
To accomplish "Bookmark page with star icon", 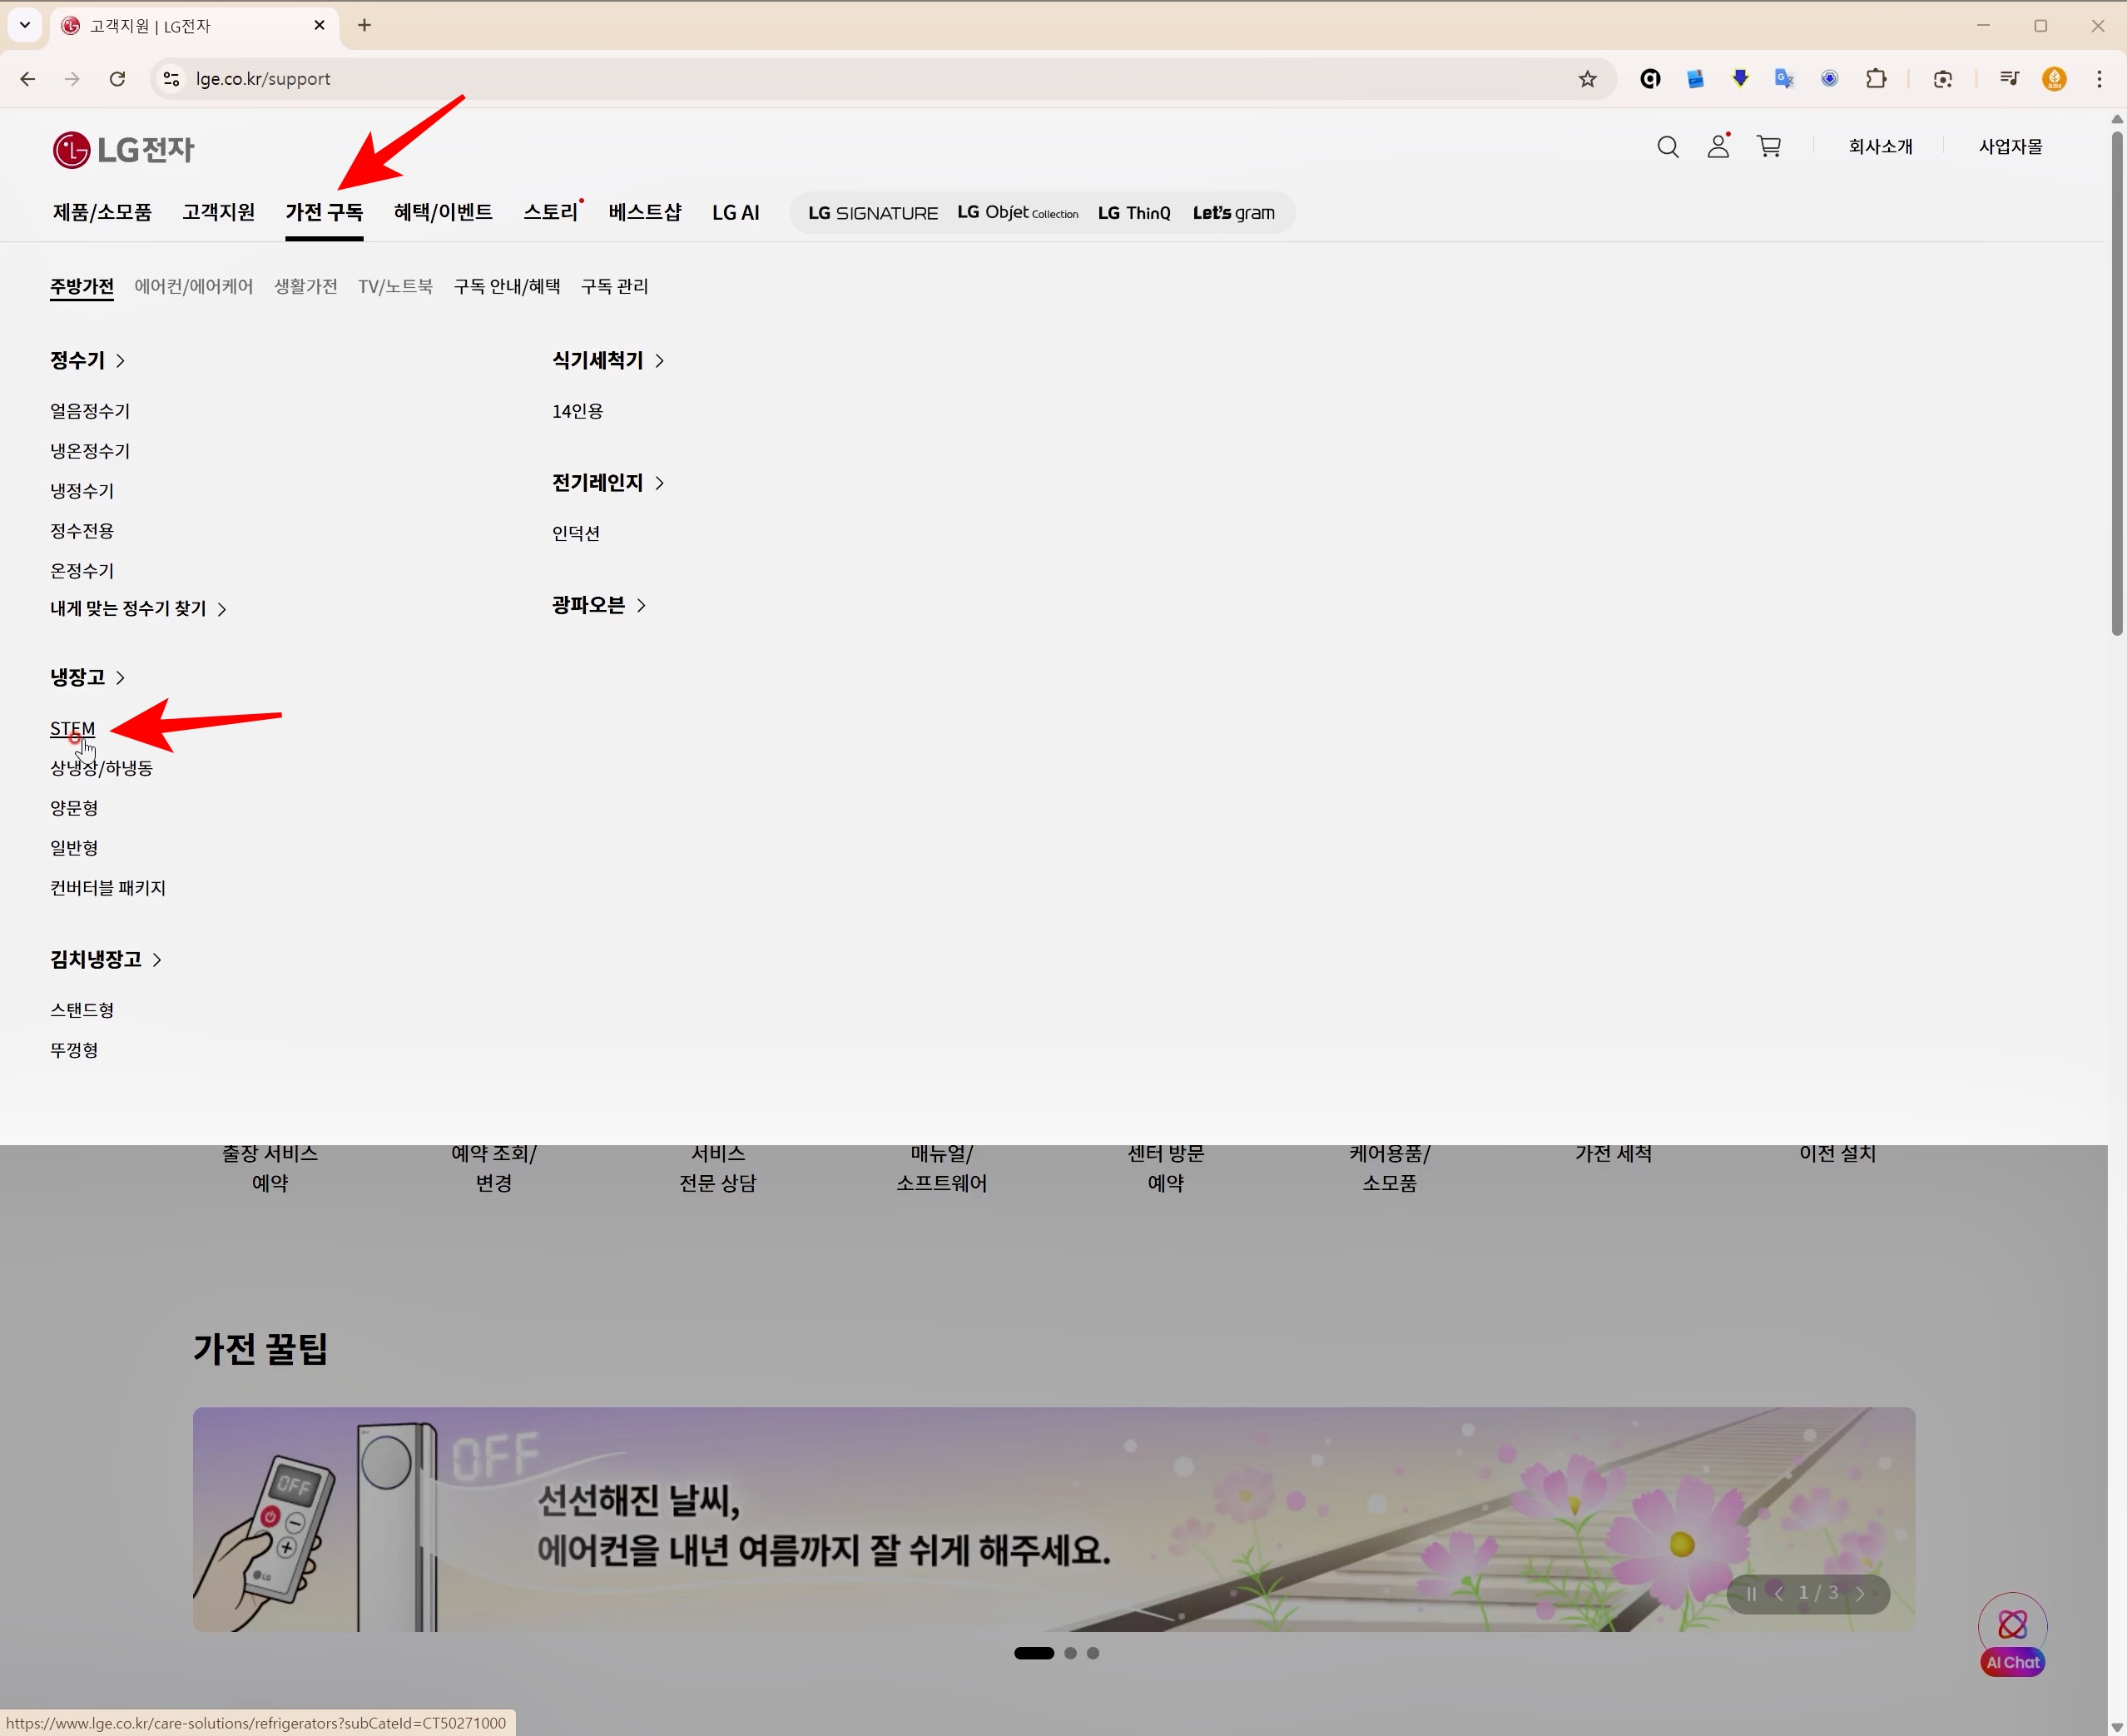I will pyautogui.click(x=1587, y=79).
